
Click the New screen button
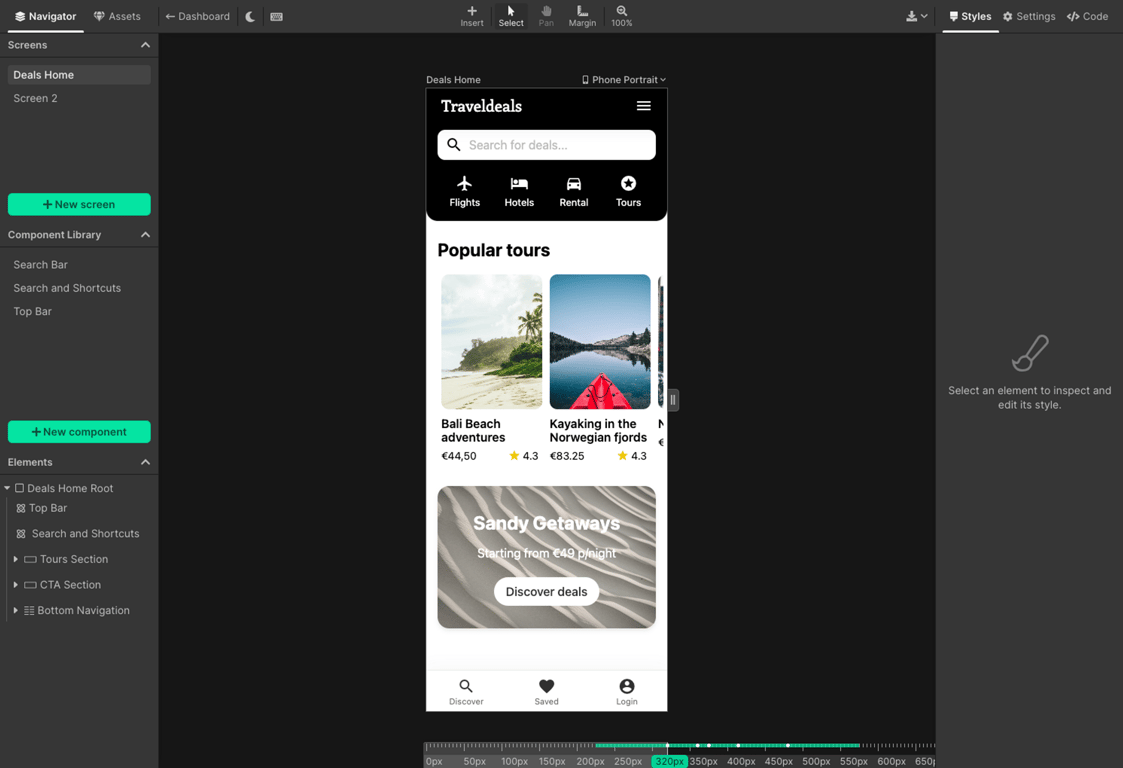(79, 204)
